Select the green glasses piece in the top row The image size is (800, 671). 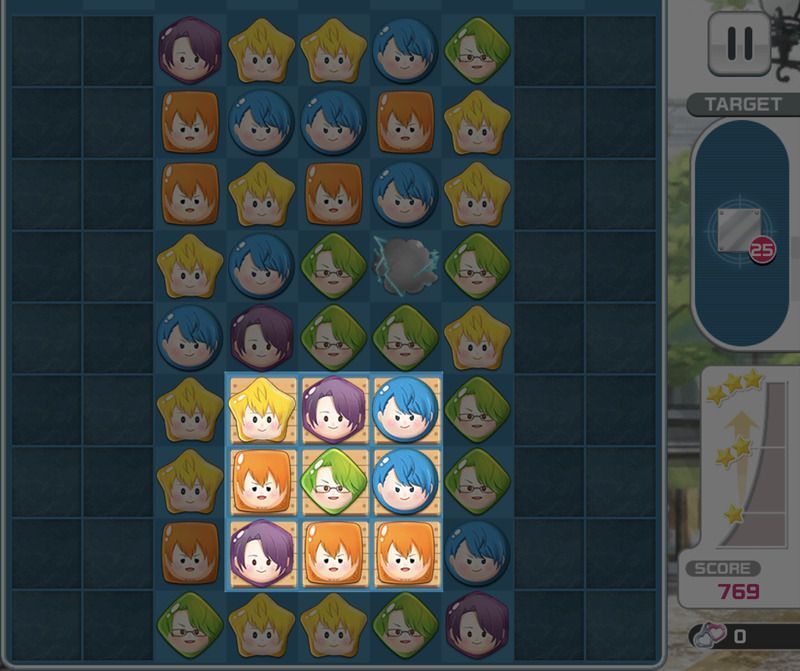477,51
